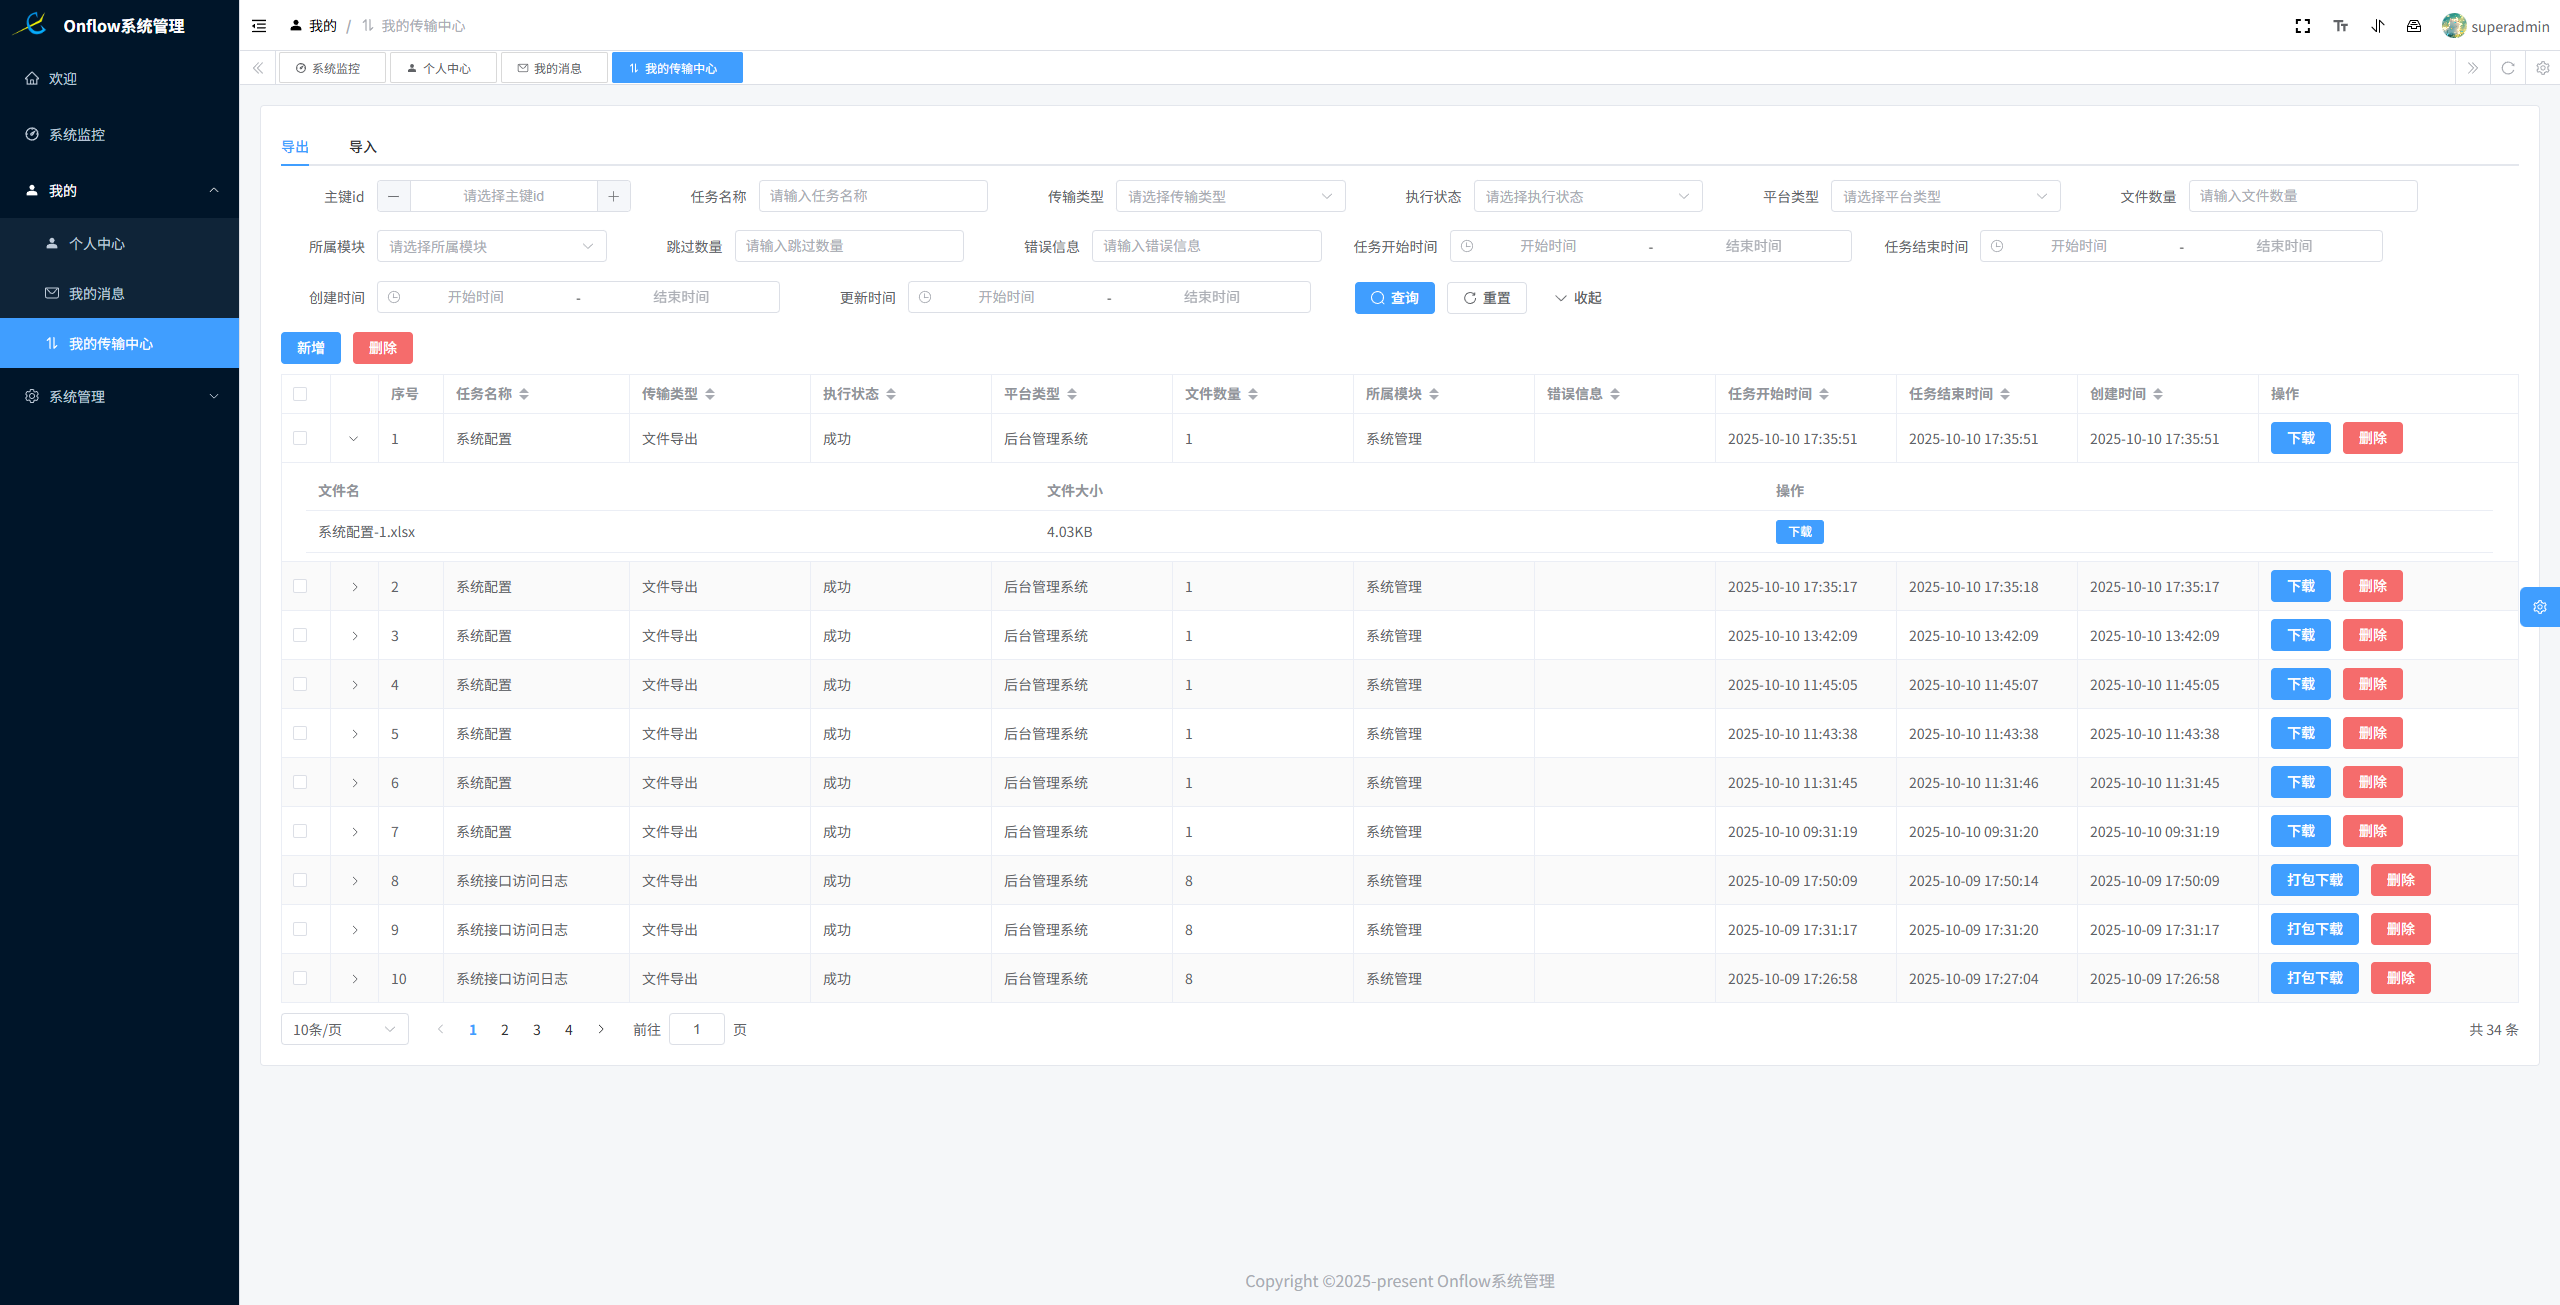Image resolution: width=2560 pixels, height=1305 pixels.
Task: Enter fullscreen mode via header icon
Action: (x=2302, y=26)
